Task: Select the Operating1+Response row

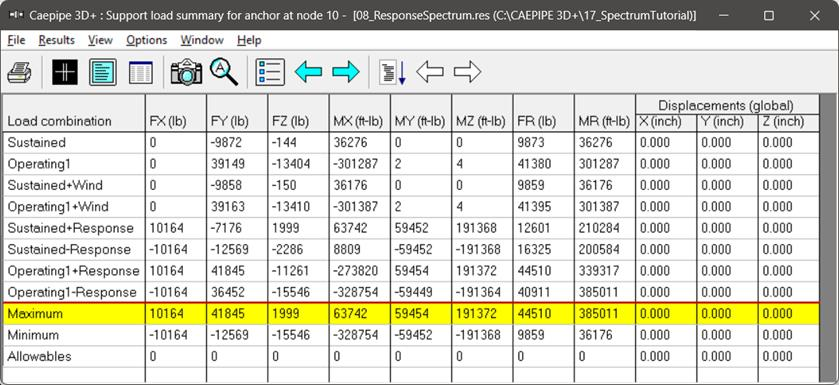Action: tap(411, 271)
